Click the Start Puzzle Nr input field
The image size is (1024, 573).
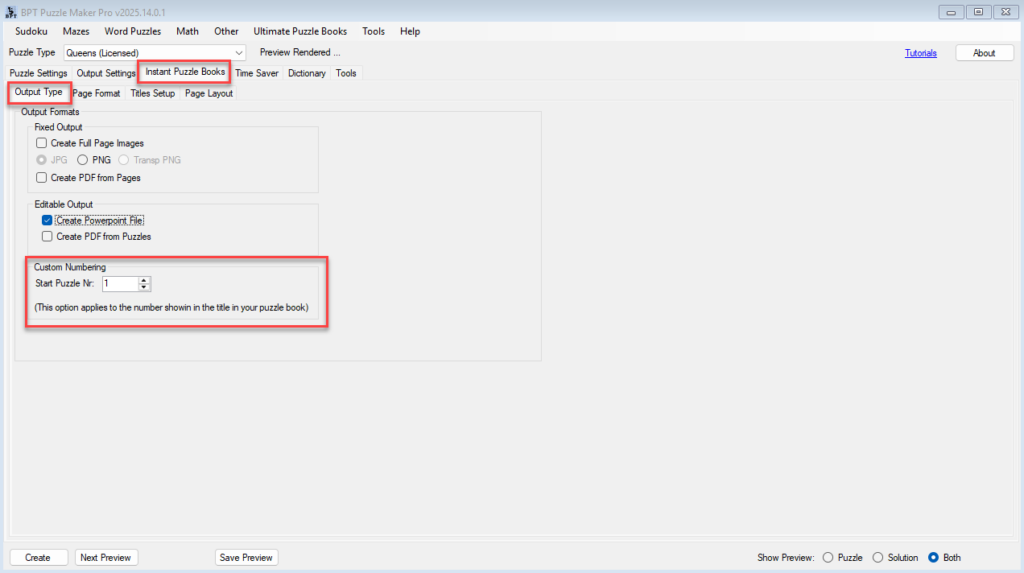(119, 284)
